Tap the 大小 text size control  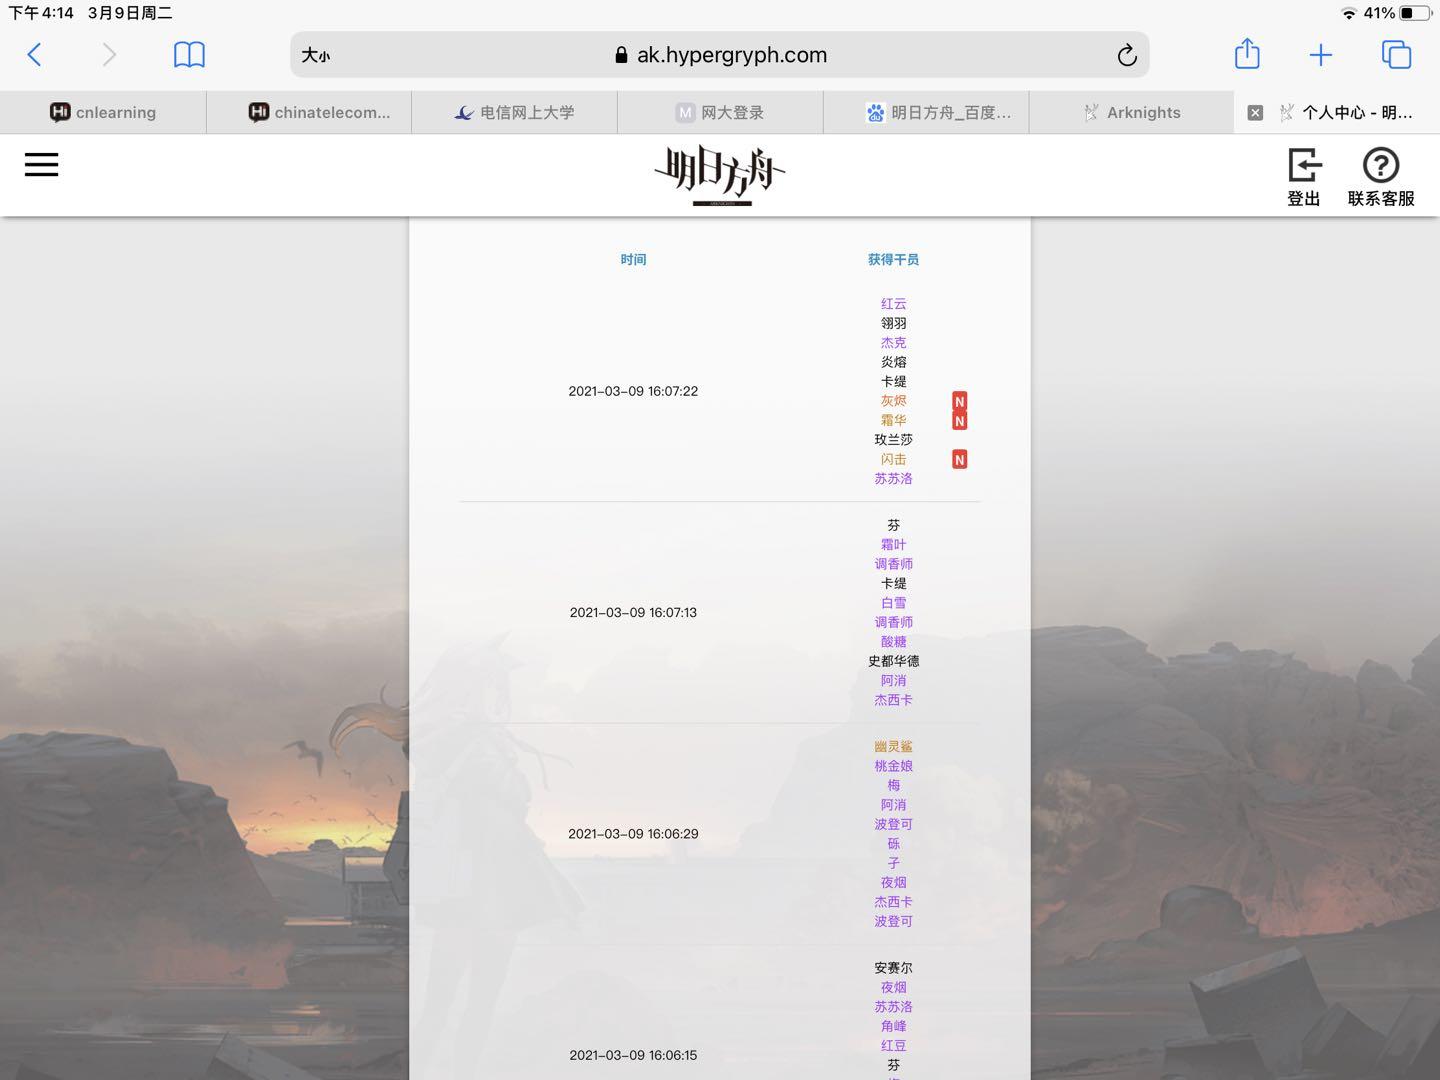pos(316,55)
